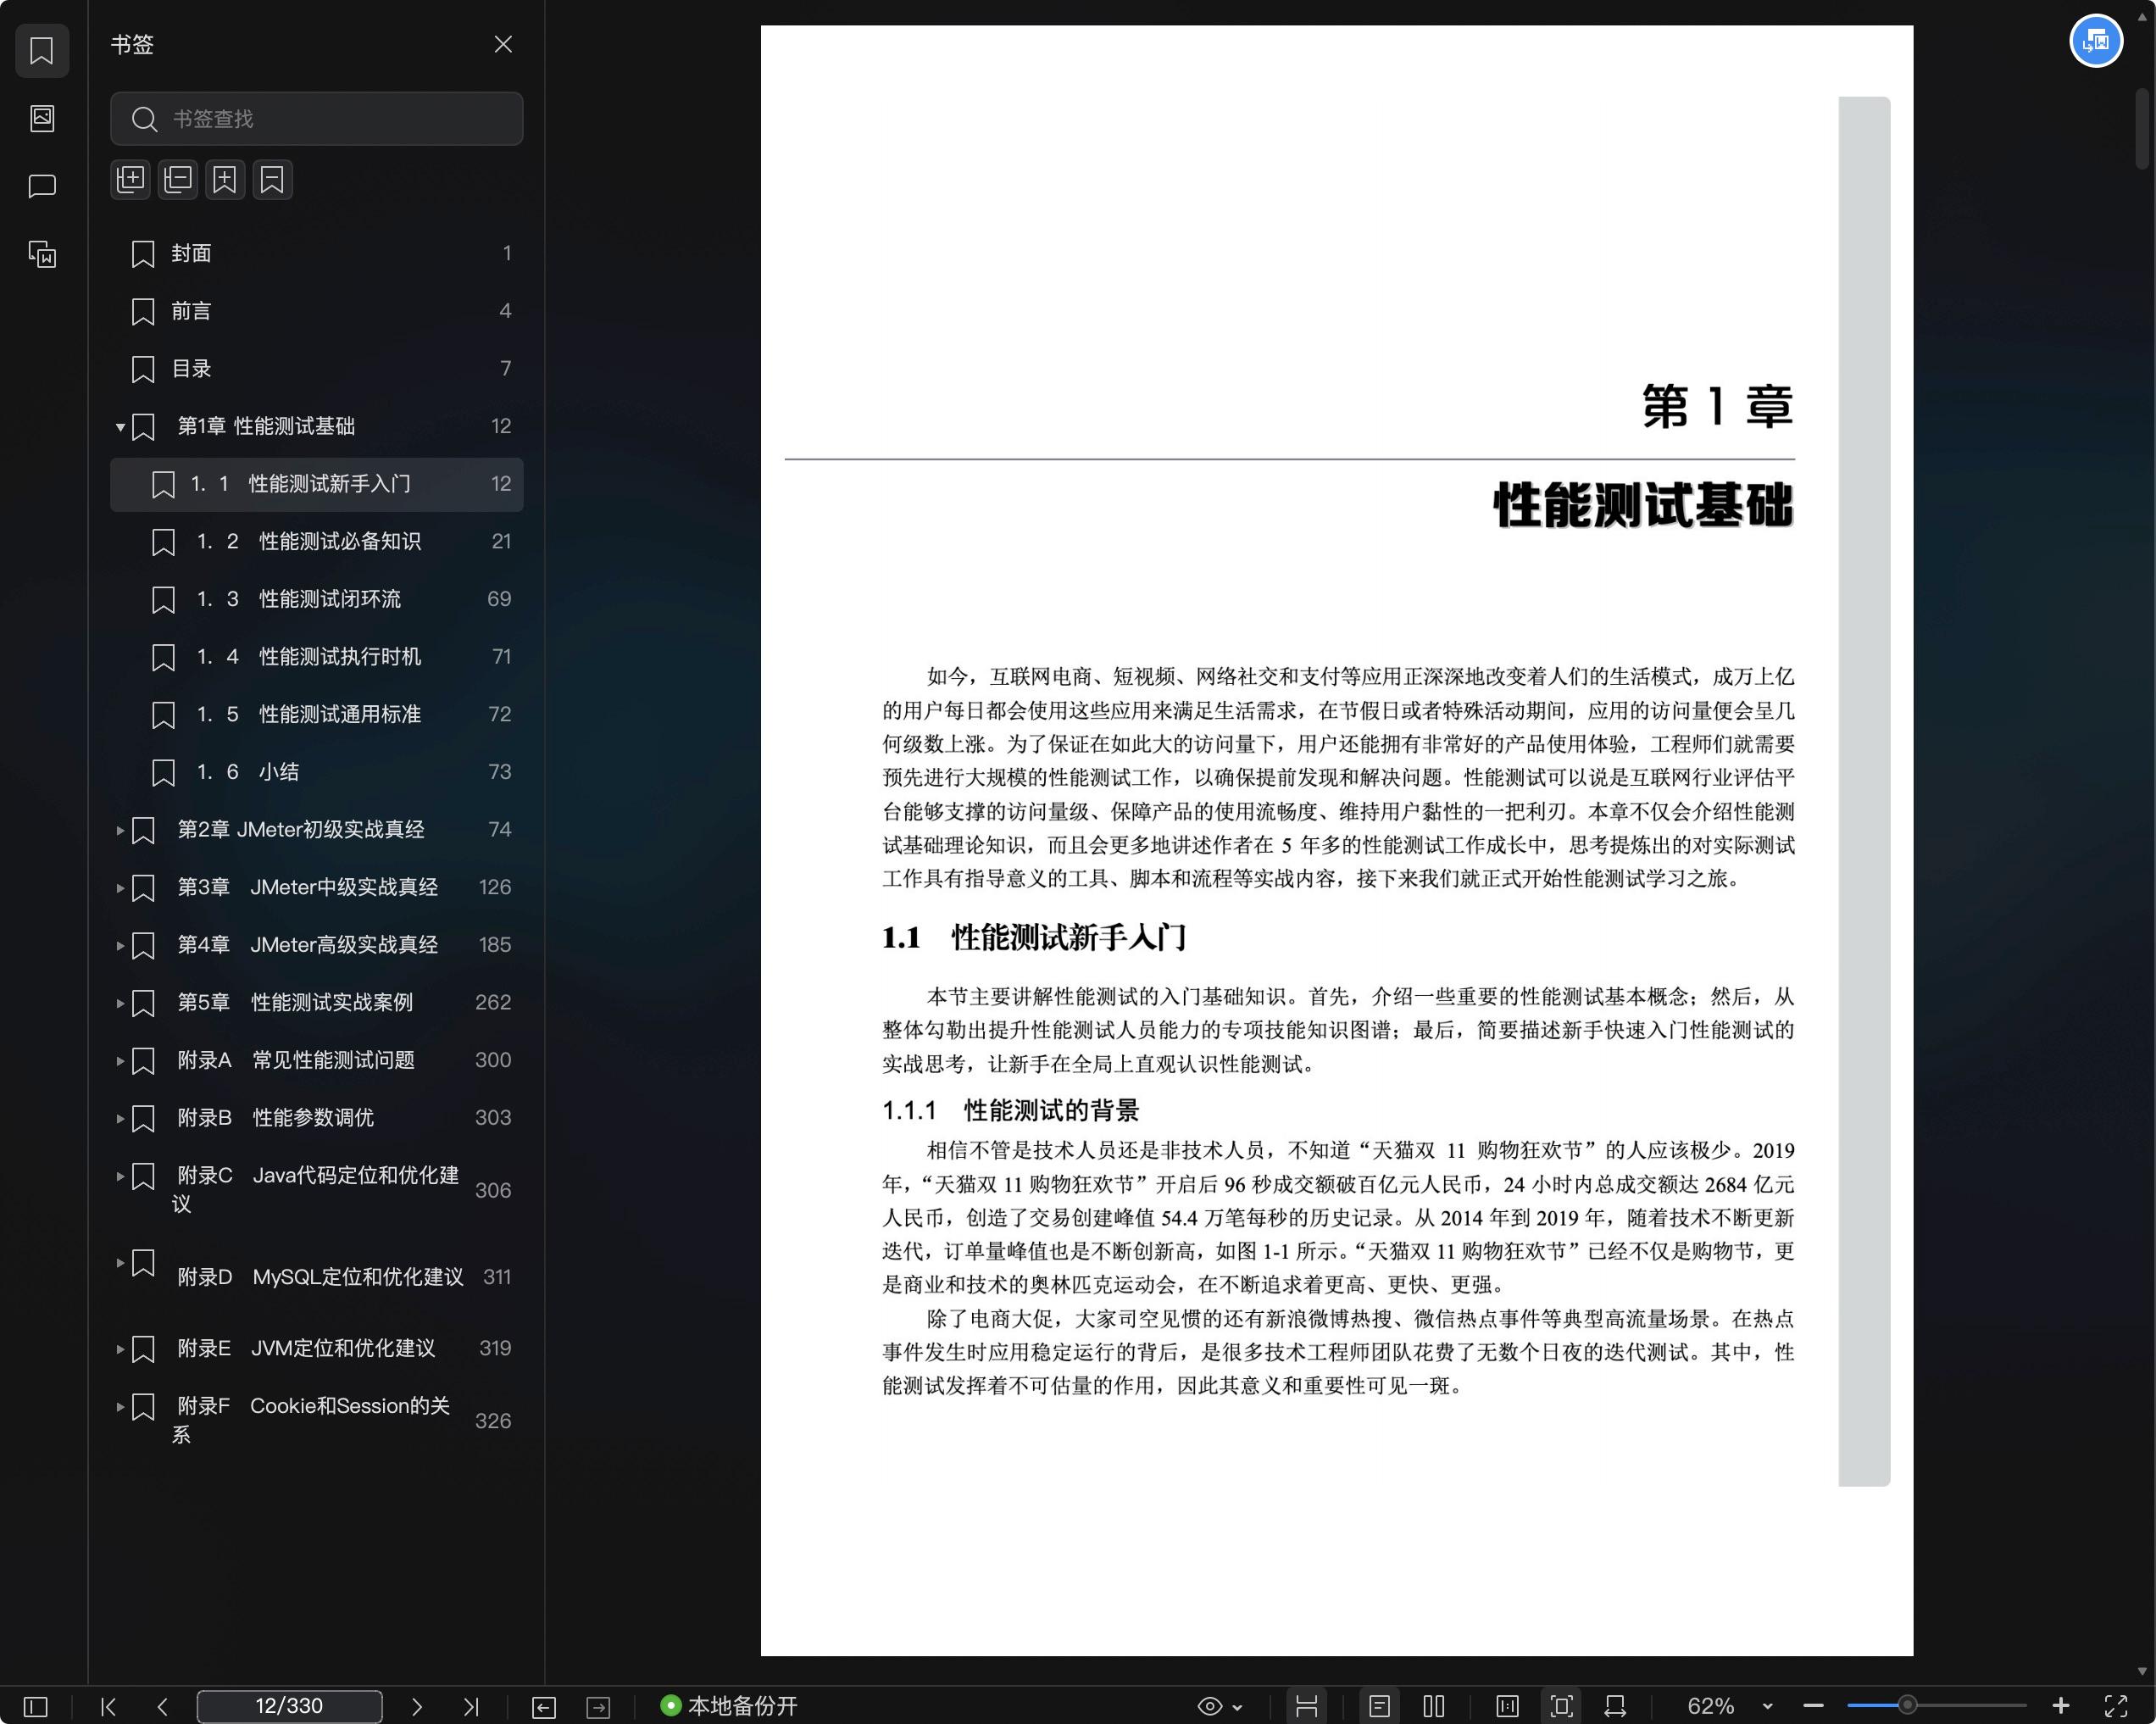Toggle the sidebar panel icon in status bar
2156x1724 pixels.
36,1706
